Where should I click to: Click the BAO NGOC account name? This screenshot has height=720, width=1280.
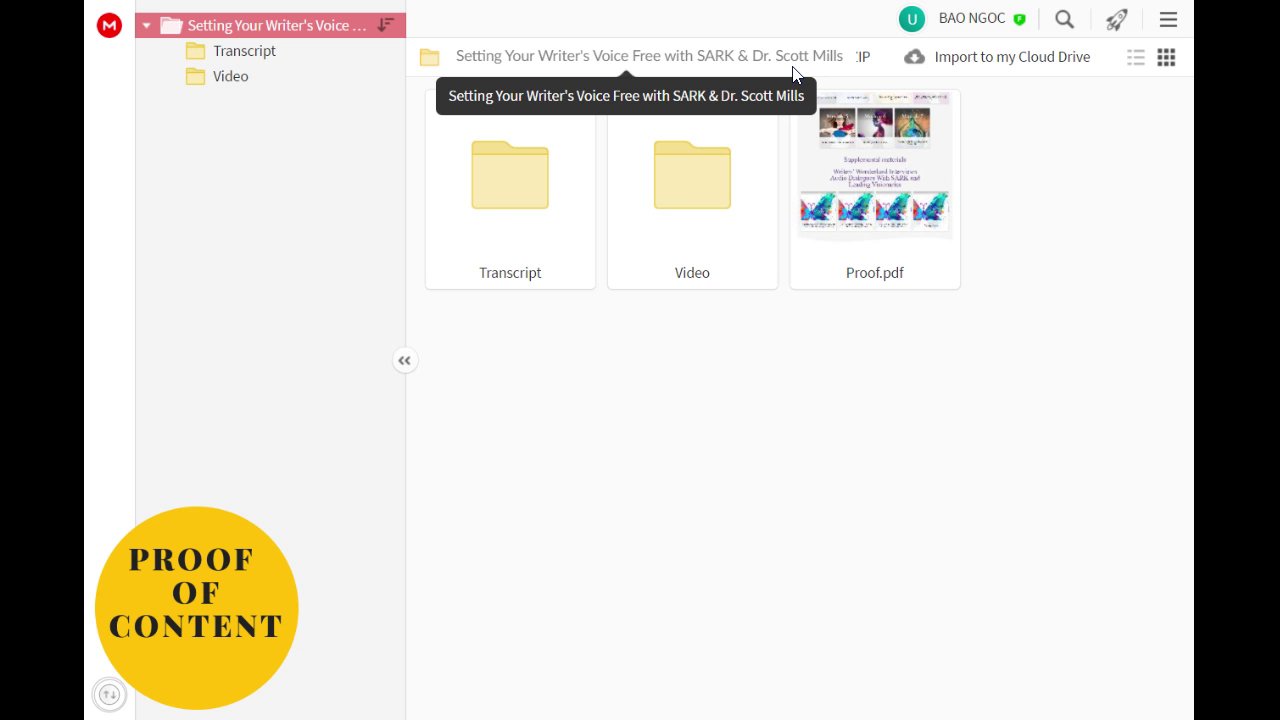972,19
